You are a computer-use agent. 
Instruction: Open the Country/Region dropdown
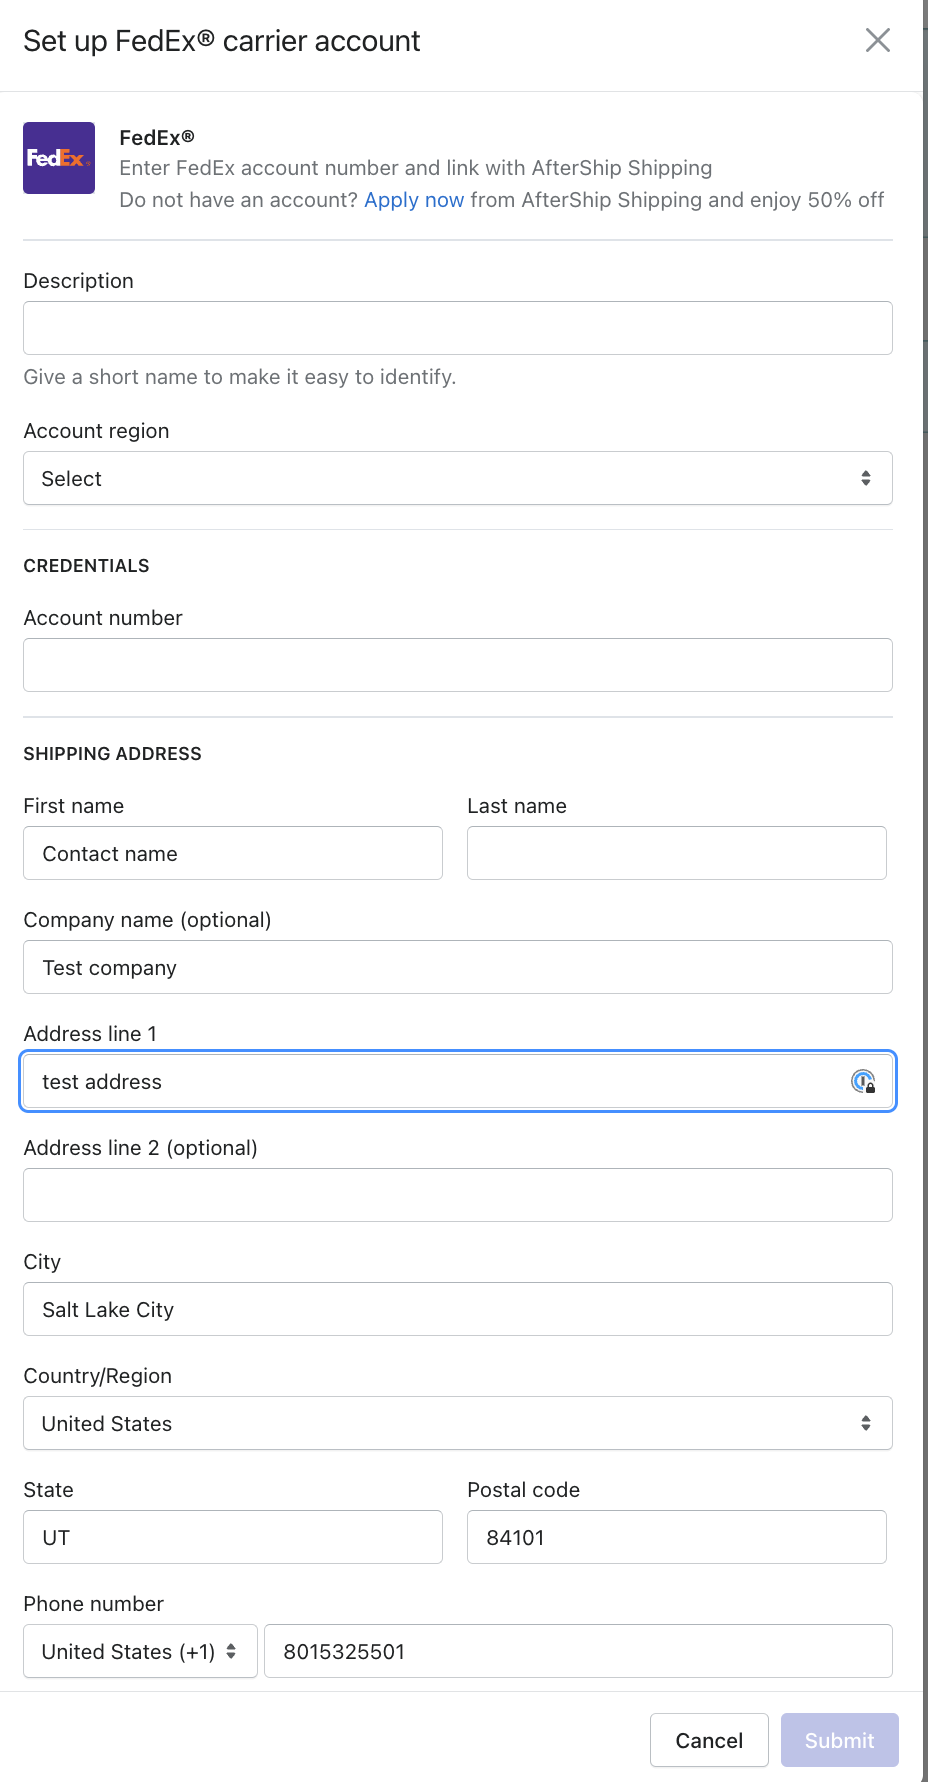coord(458,1423)
